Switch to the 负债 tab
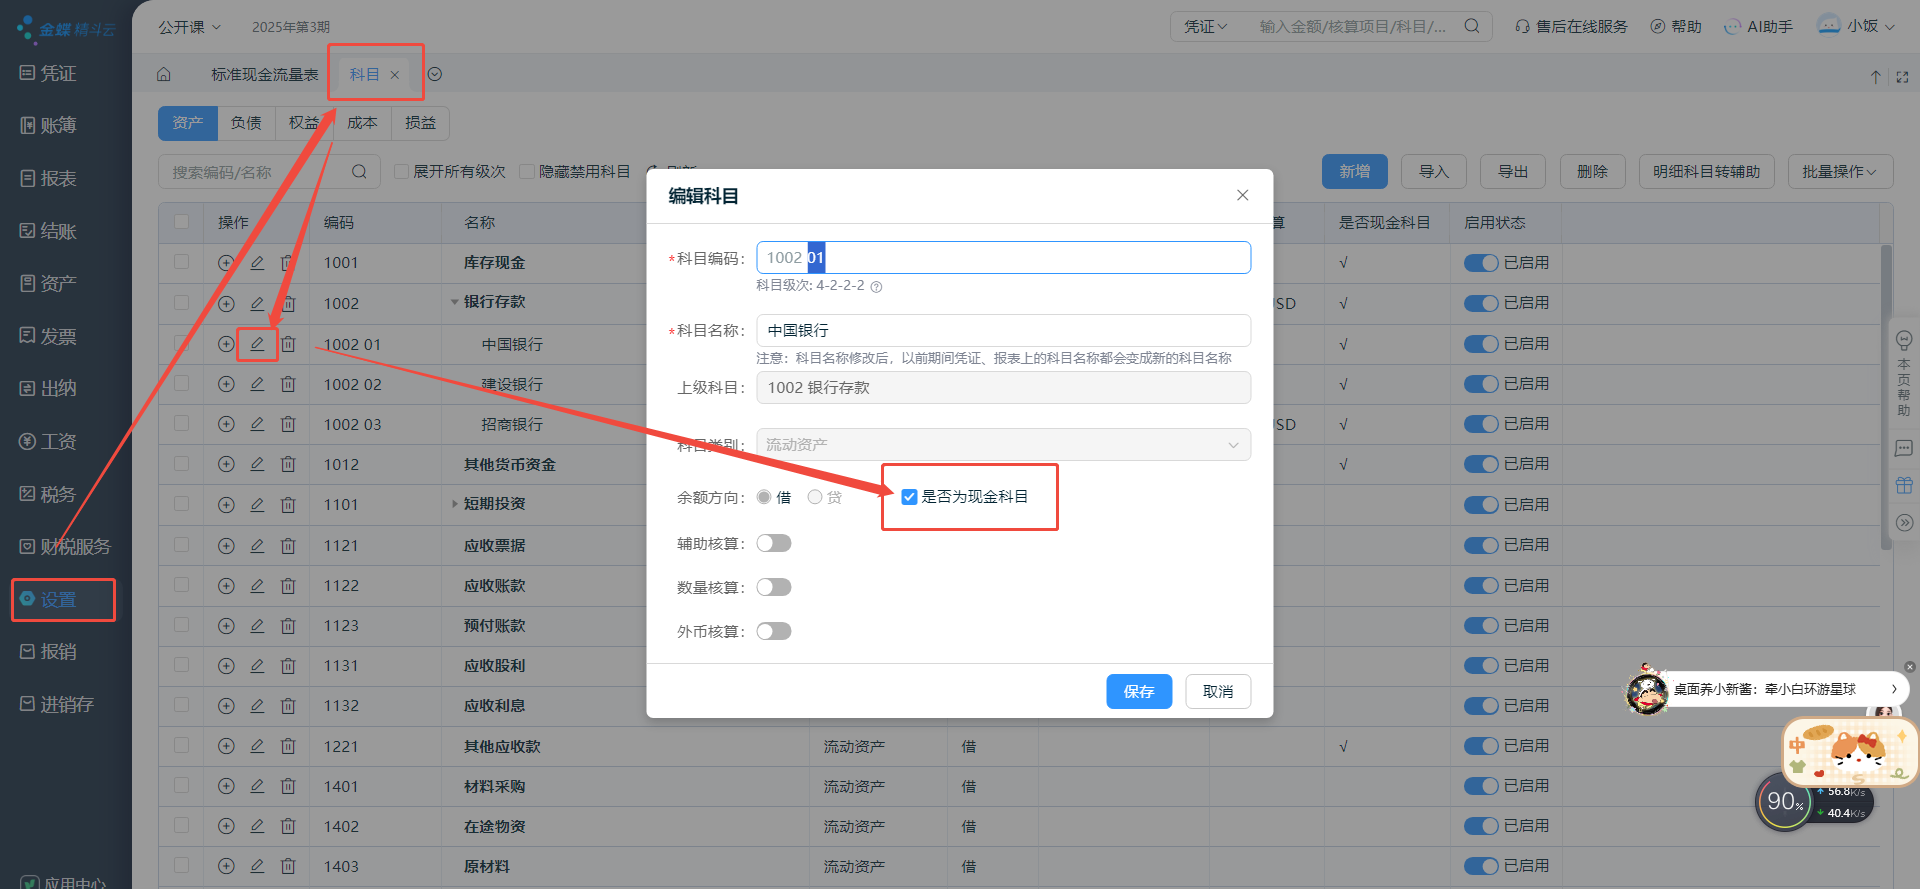Screen dimensions: 1920x889 coord(246,123)
